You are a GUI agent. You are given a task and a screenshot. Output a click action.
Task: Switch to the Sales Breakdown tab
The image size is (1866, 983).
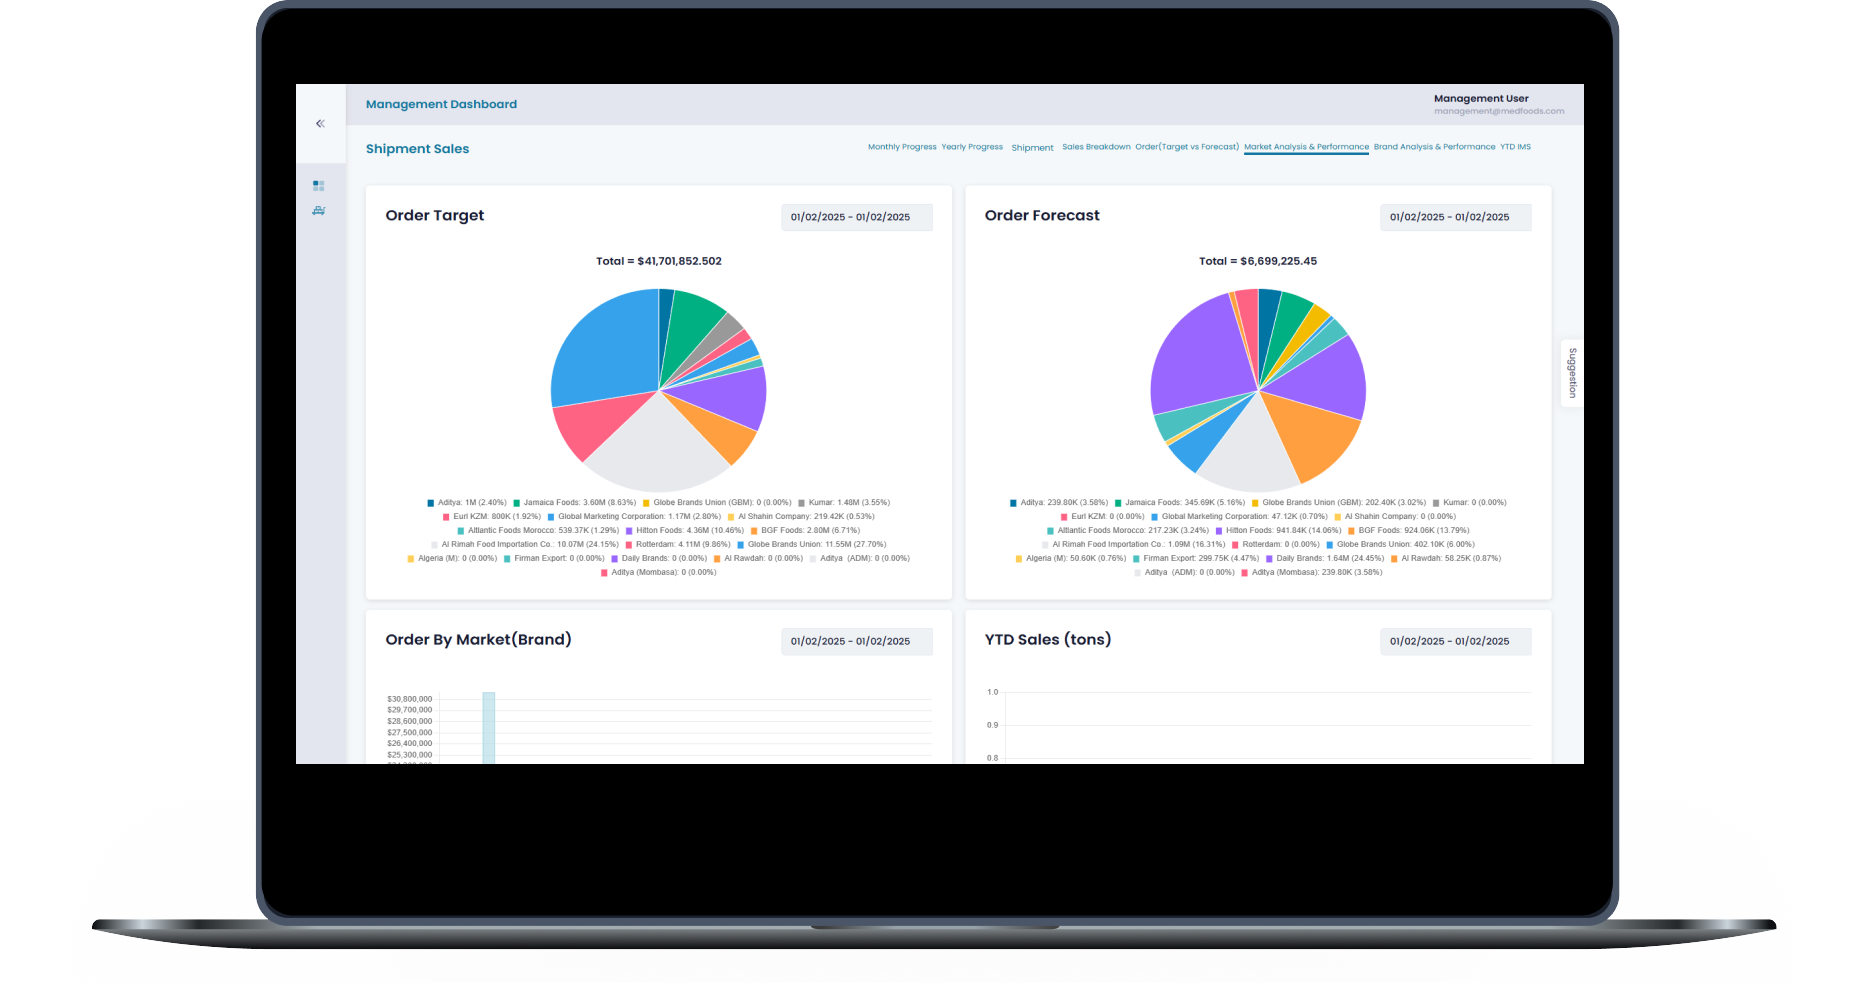coord(1095,147)
